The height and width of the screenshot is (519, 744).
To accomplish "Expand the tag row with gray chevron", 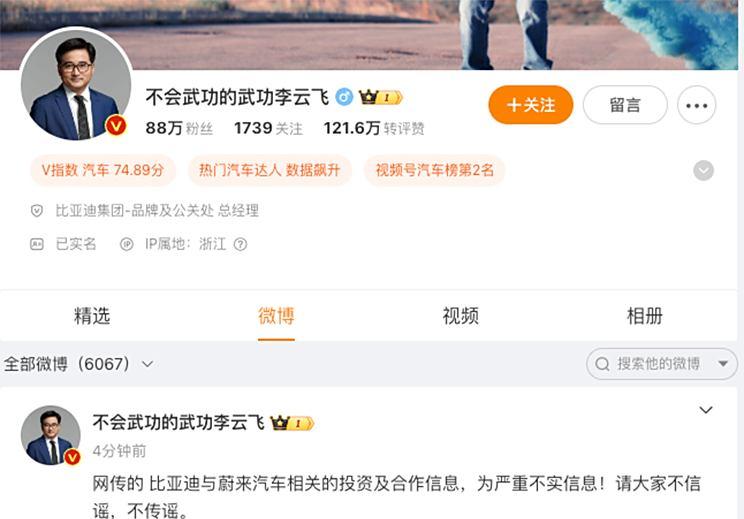I will click(x=703, y=170).
